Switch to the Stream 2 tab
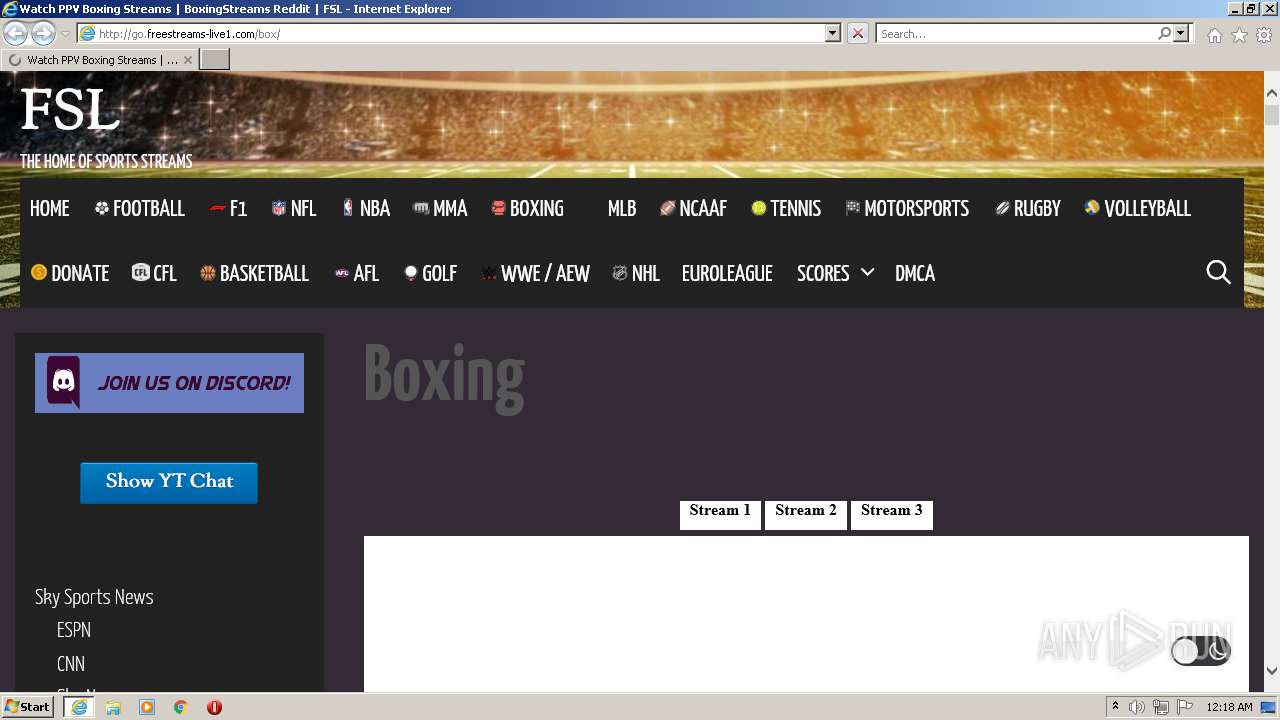This screenshot has height=720, width=1280. [x=806, y=514]
